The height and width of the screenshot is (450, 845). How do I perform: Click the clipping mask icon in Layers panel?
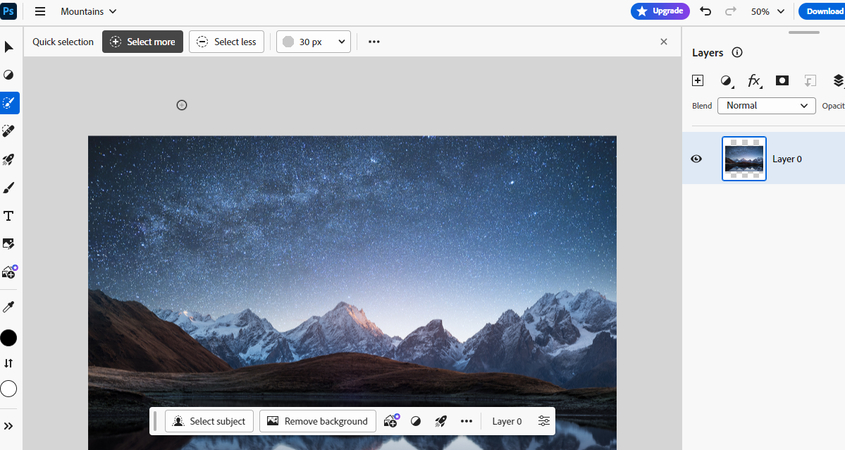(810, 81)
